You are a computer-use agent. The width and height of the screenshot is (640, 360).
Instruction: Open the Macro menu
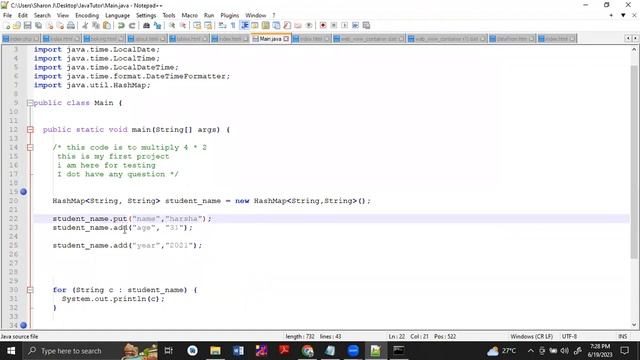click(x=189, y=16)
